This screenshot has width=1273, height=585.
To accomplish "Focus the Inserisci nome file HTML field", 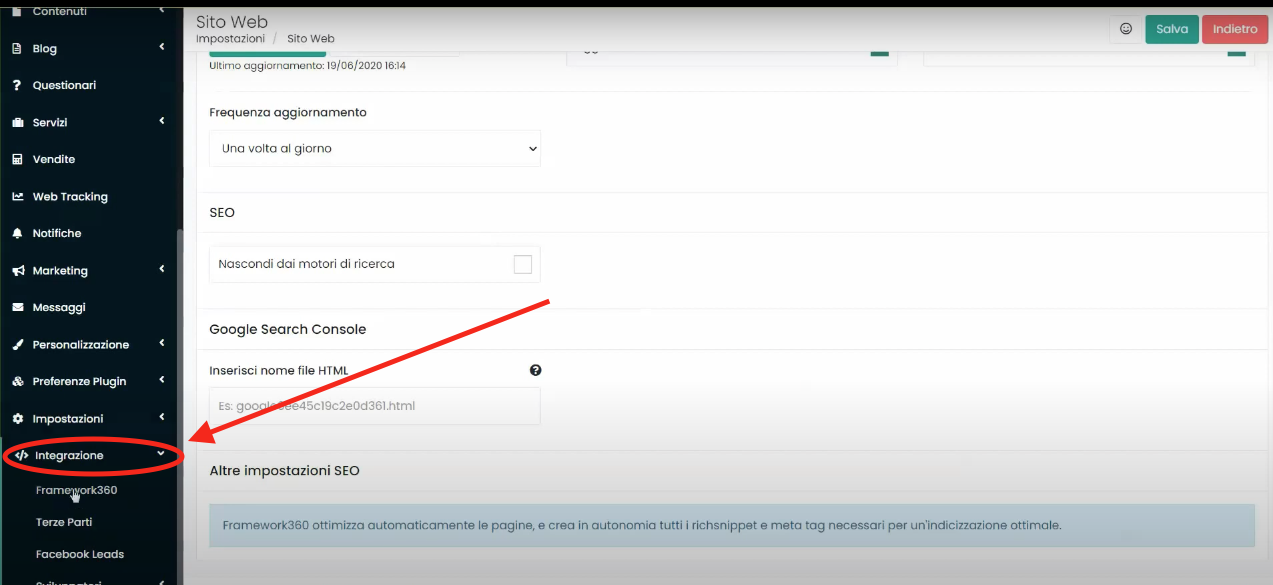I will (x=375, y=406).
